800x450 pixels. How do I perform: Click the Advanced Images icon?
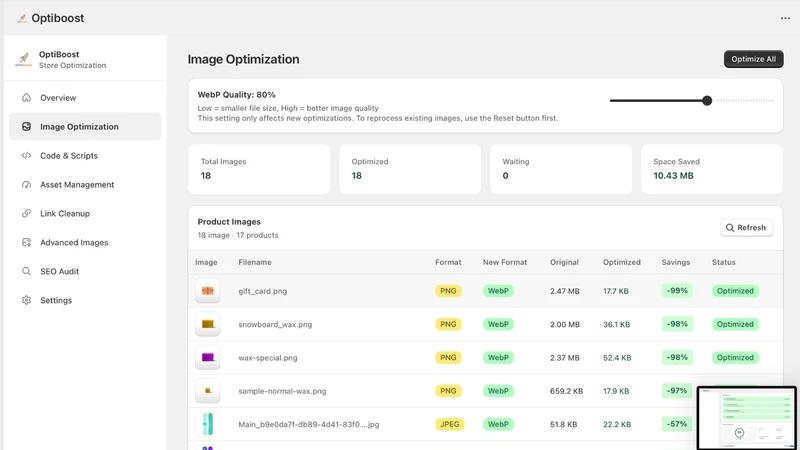(x=27, y=242)
